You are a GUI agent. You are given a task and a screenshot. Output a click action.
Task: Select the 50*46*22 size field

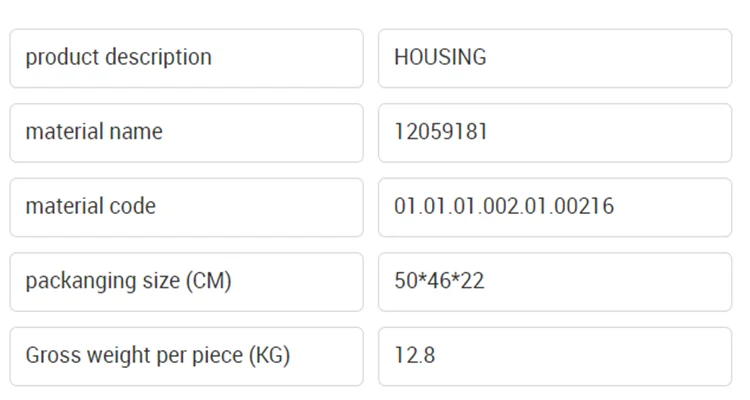[x=554, y=281]
